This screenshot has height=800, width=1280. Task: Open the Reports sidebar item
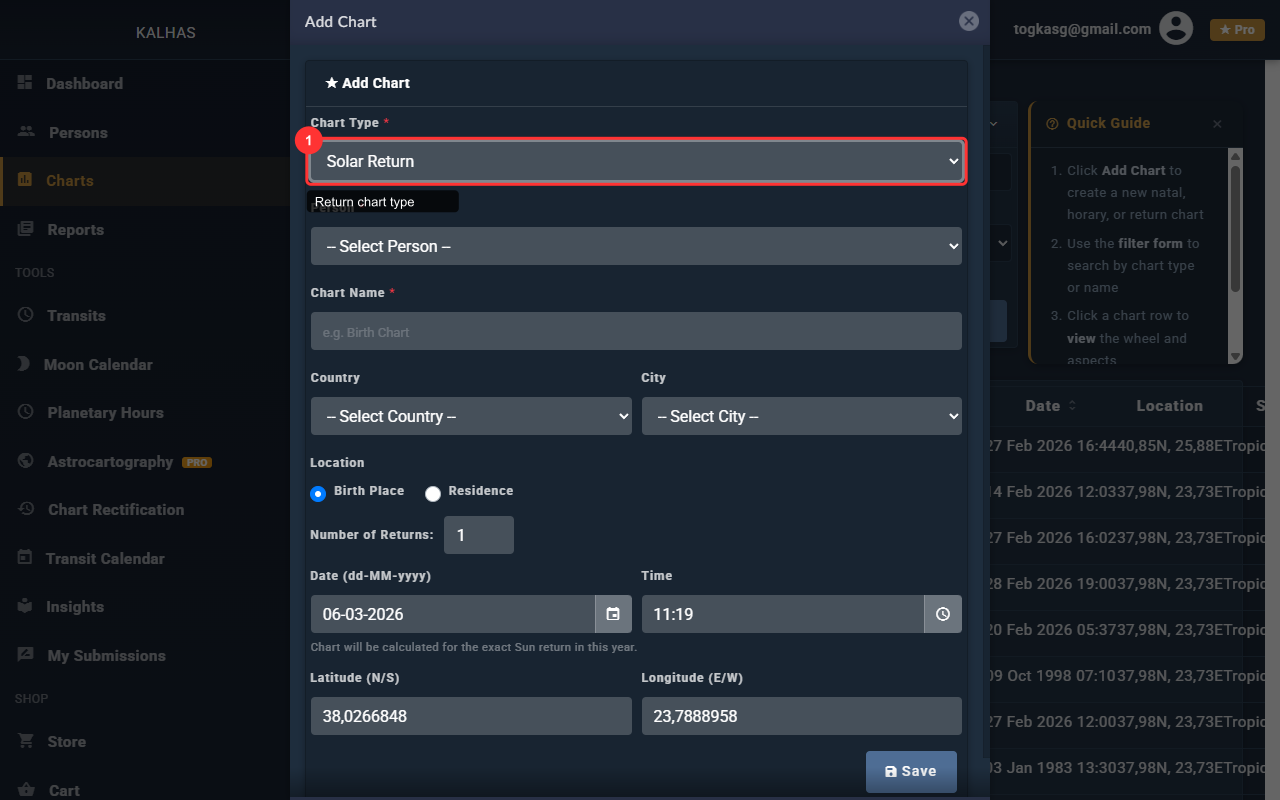[75, 230]
